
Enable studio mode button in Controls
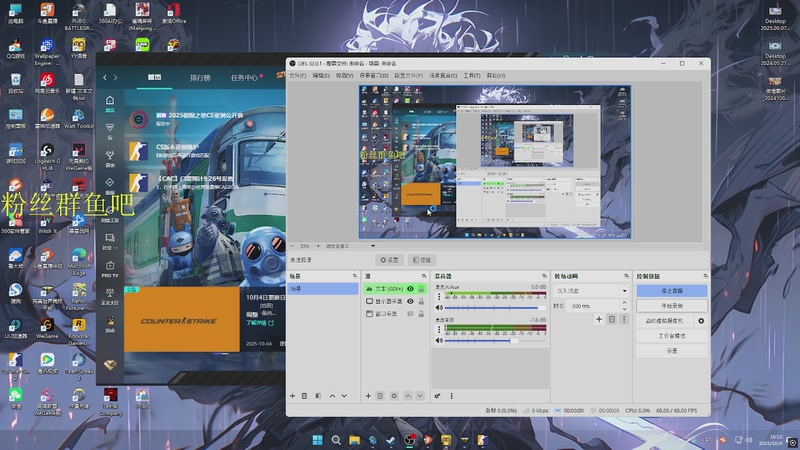(671, 336)
